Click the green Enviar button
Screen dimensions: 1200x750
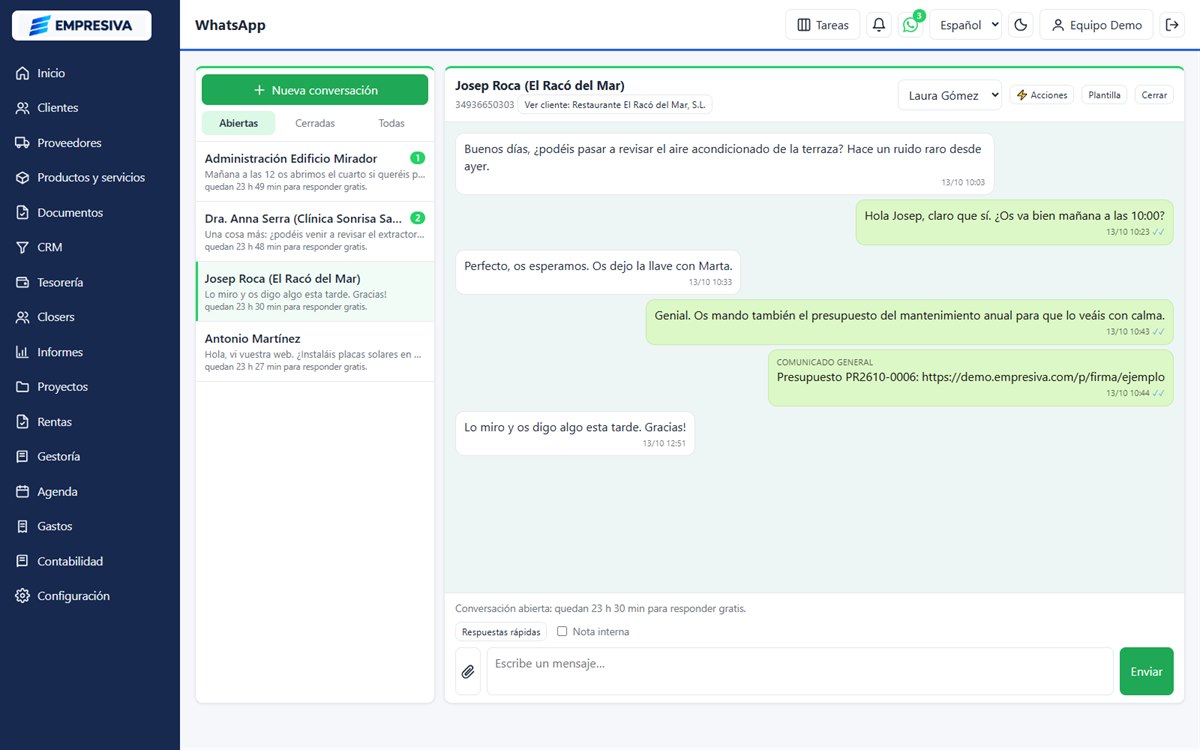click(1147, 671)
